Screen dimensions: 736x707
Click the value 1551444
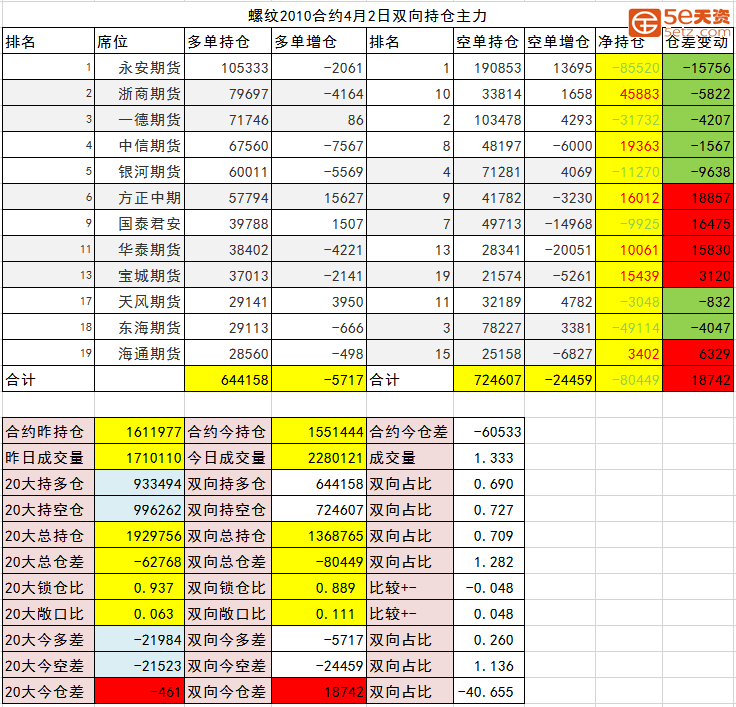(x=319, y=431)
